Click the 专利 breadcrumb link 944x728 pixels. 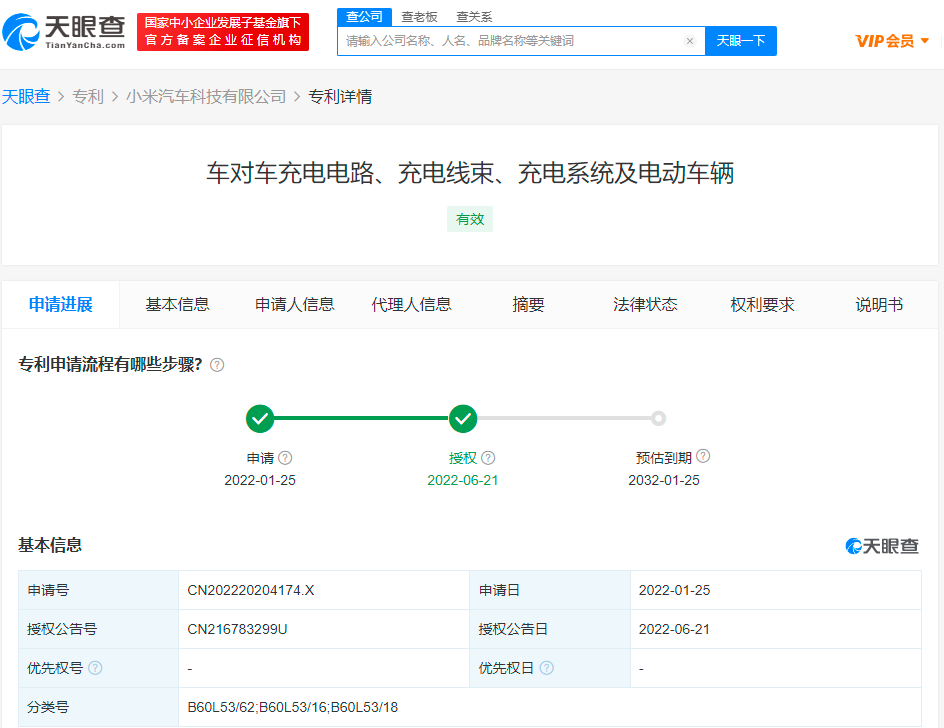[88, 97]
